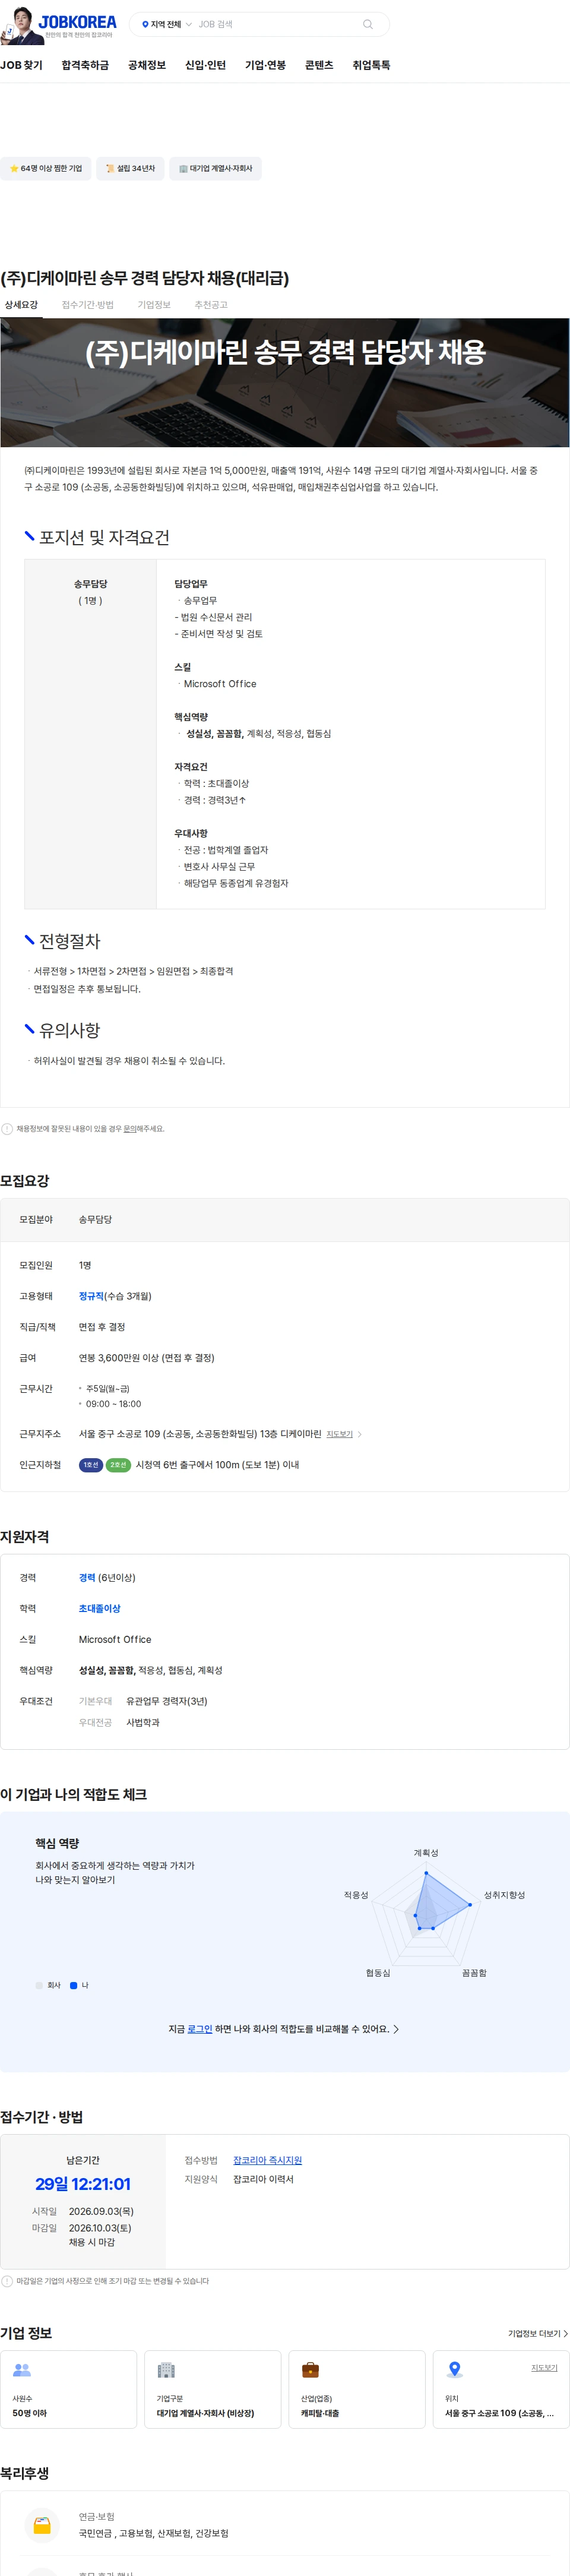Image resolution: width=570 pixels, height=2576 pixels.
Task: Open the 취업톡톡 menu
Action: pyautogui.click(x=371, y=65)
